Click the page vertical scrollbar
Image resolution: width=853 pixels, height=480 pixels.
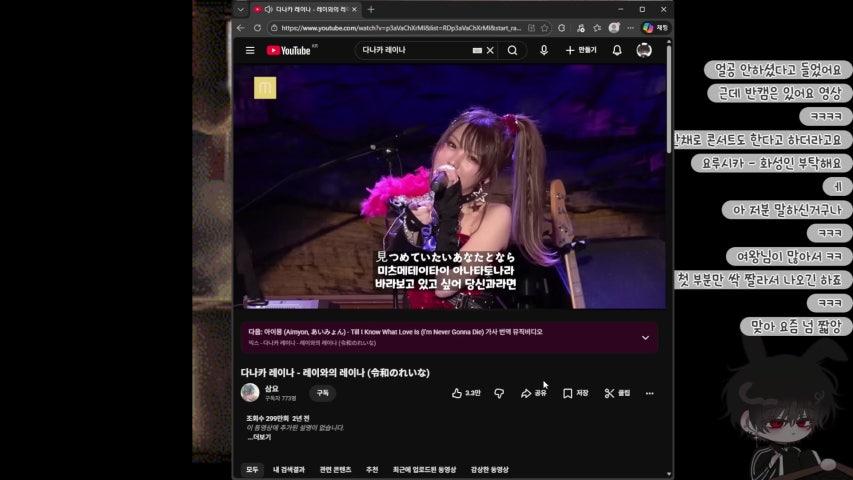(x=668, y=100)
